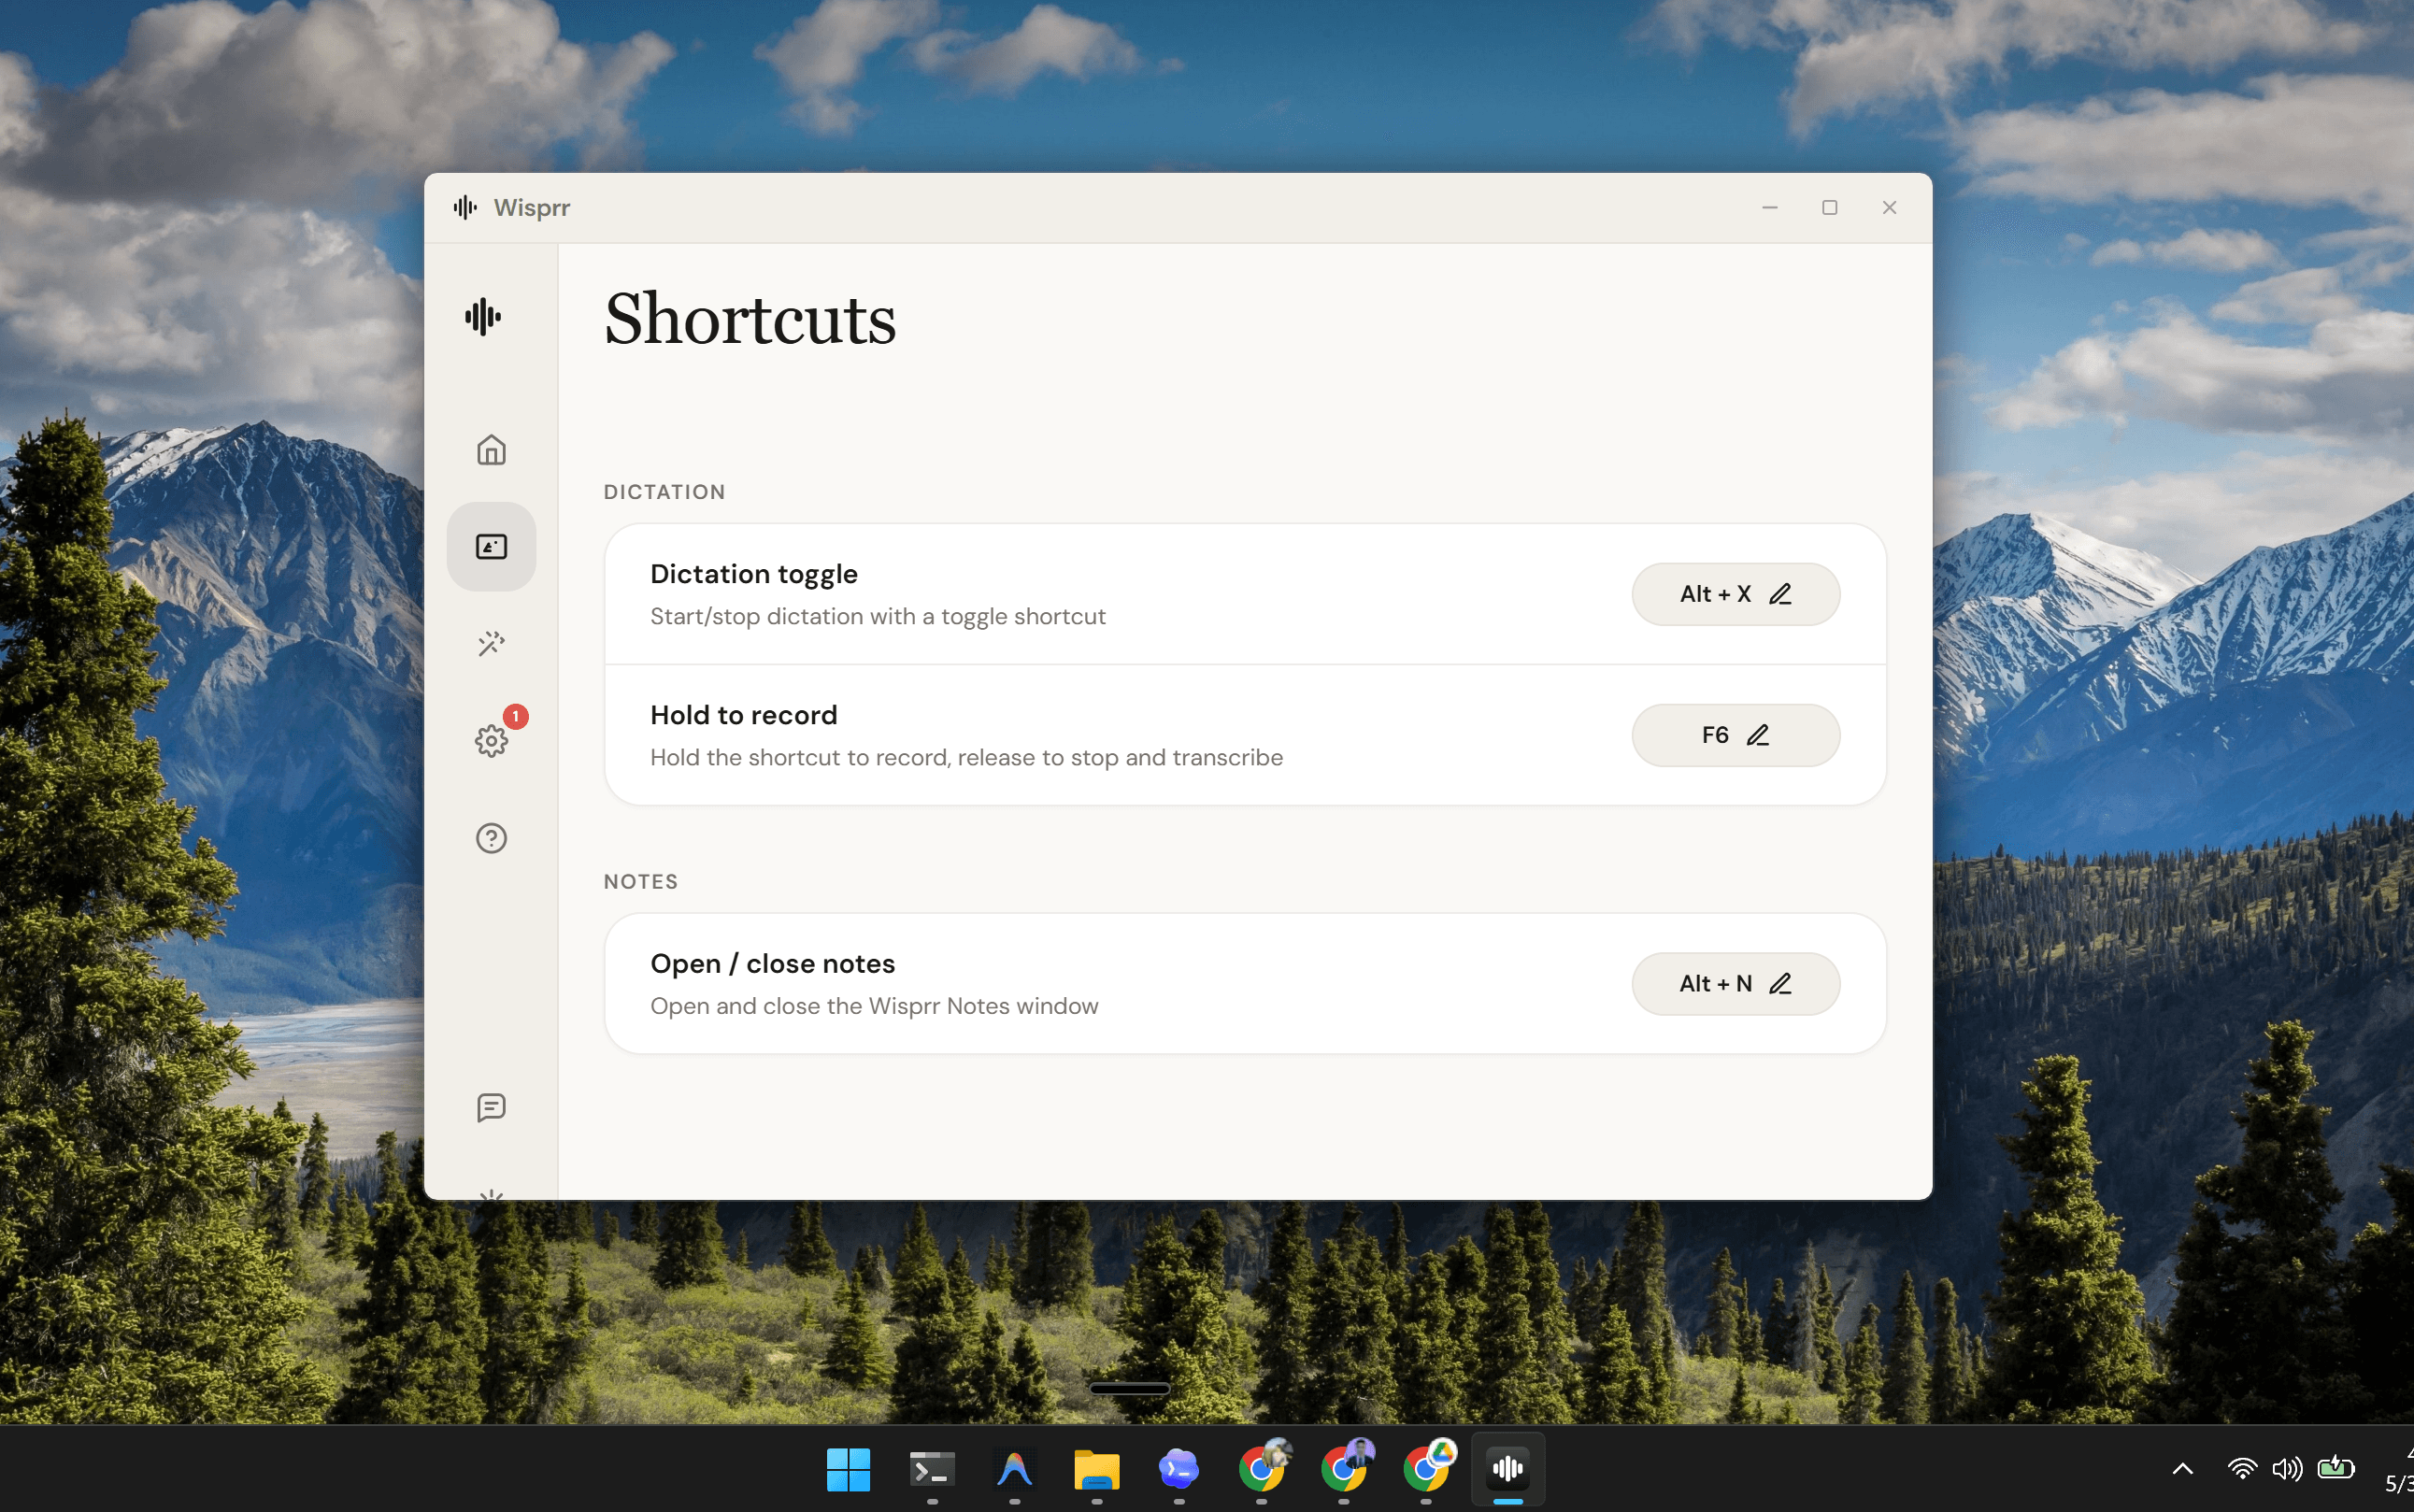Click the 'DICTATION' section label
Viewport: 2414px width, 1512px height.
665,492
